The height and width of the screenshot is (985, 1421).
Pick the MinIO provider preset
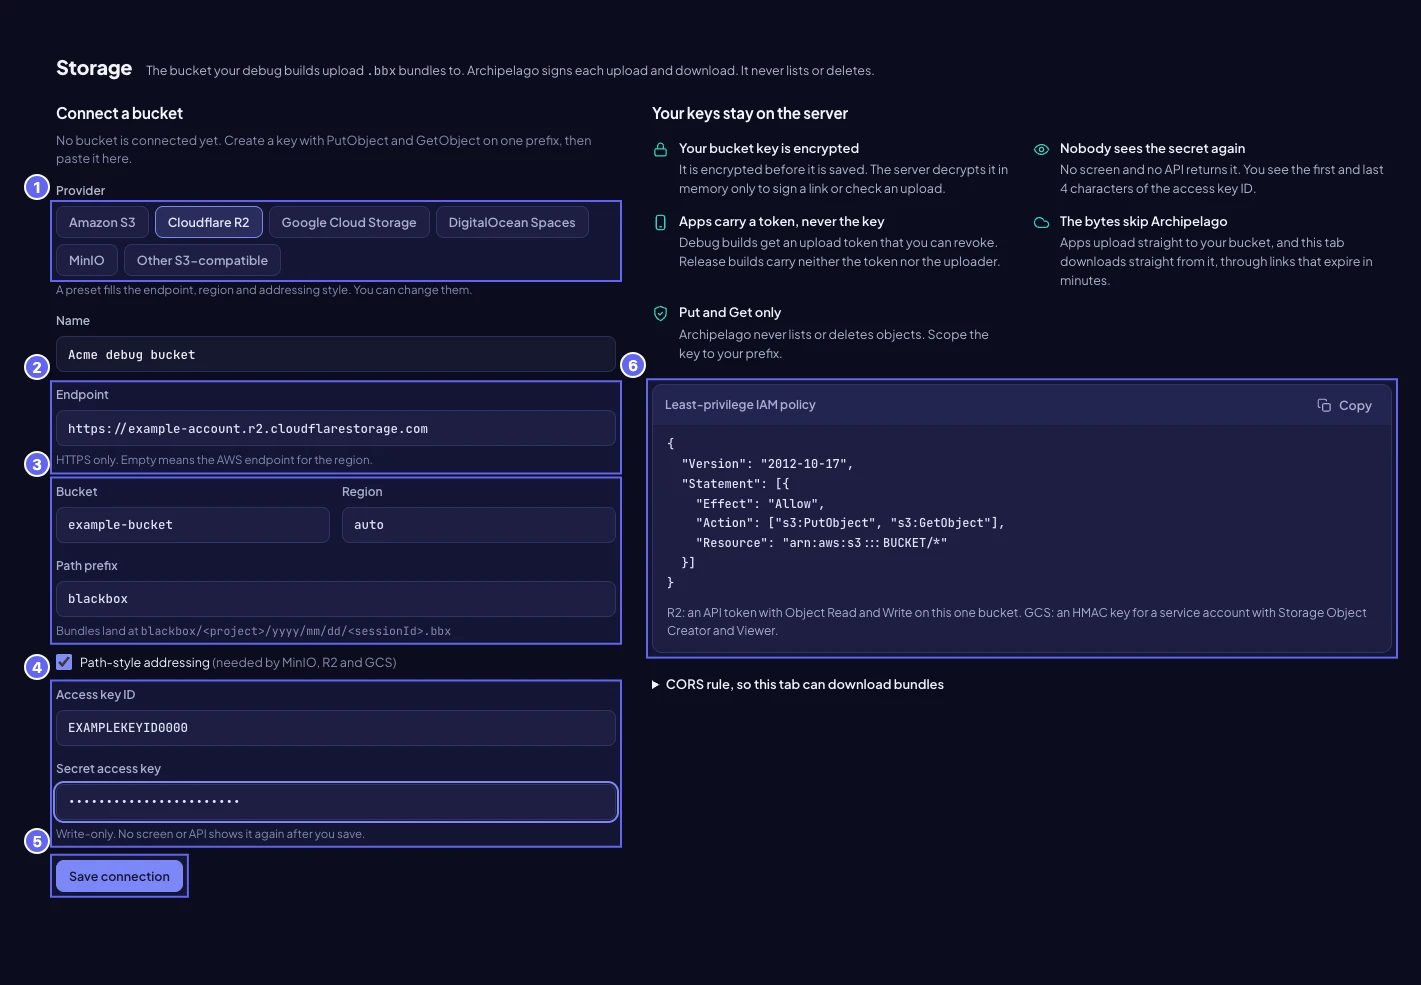(x=87, y=260)
